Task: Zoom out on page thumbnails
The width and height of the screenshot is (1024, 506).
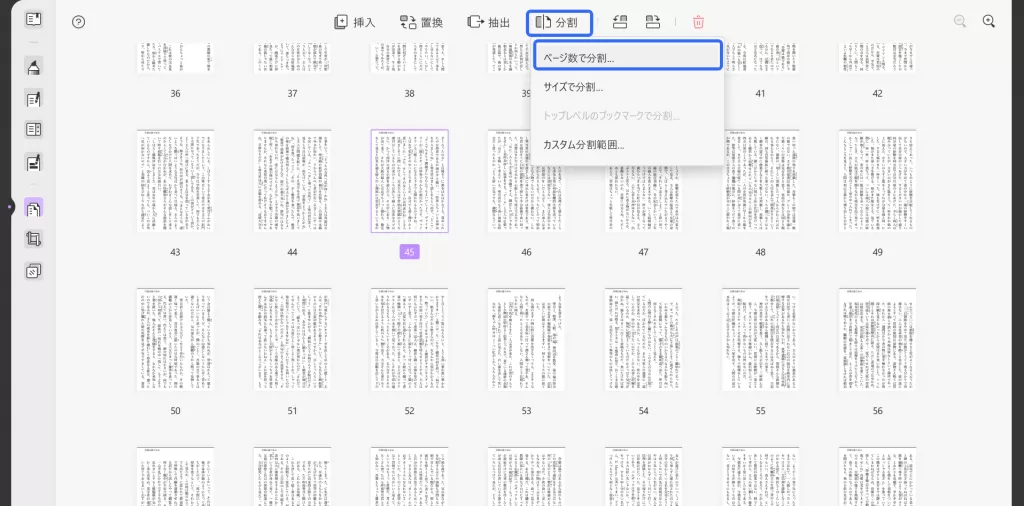Action: (959, 22)
